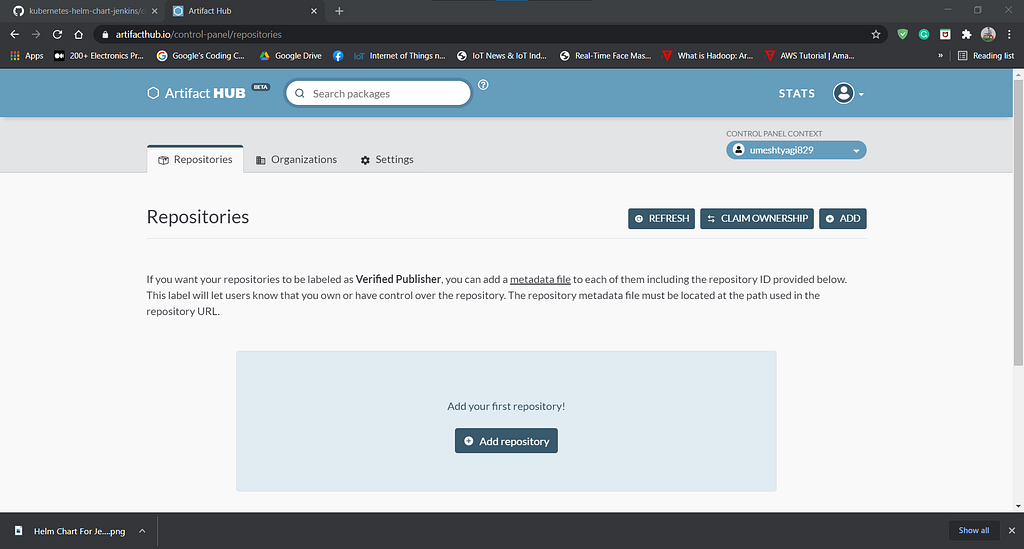The height and width of the screenshot is (549, 1024).
Task: Click the red extension icon in the toolbar
Action: [x=945, y=35]
